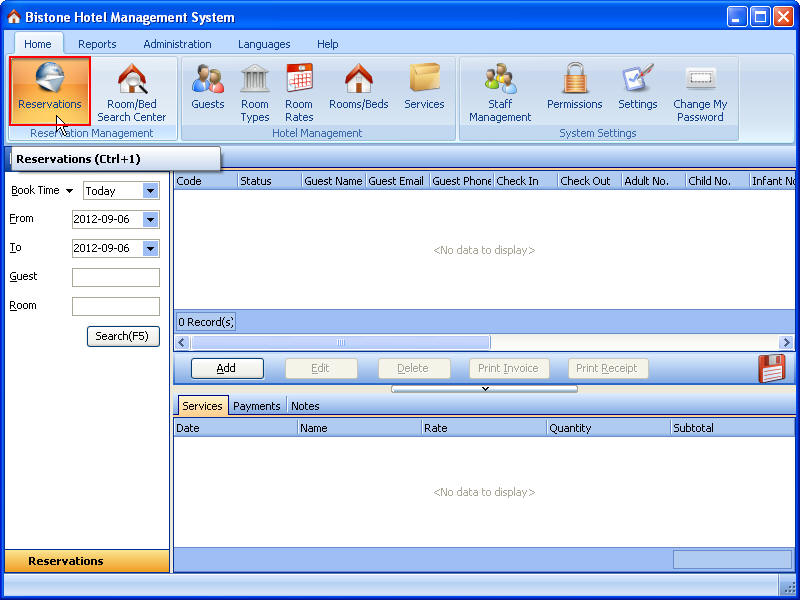Open the From date picker dropdown
Image resolution: width=800 pixels, height=600 pixels.
151,220
